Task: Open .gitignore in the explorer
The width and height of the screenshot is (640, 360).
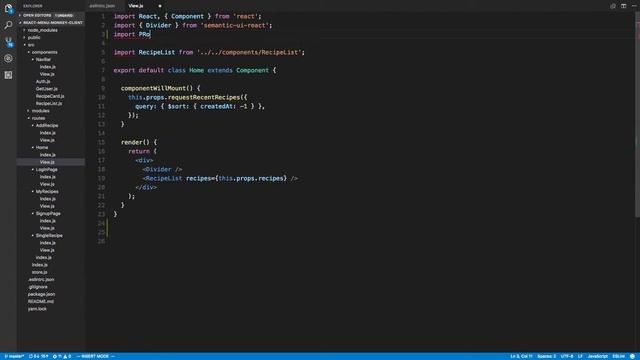Action: point(38,287)
